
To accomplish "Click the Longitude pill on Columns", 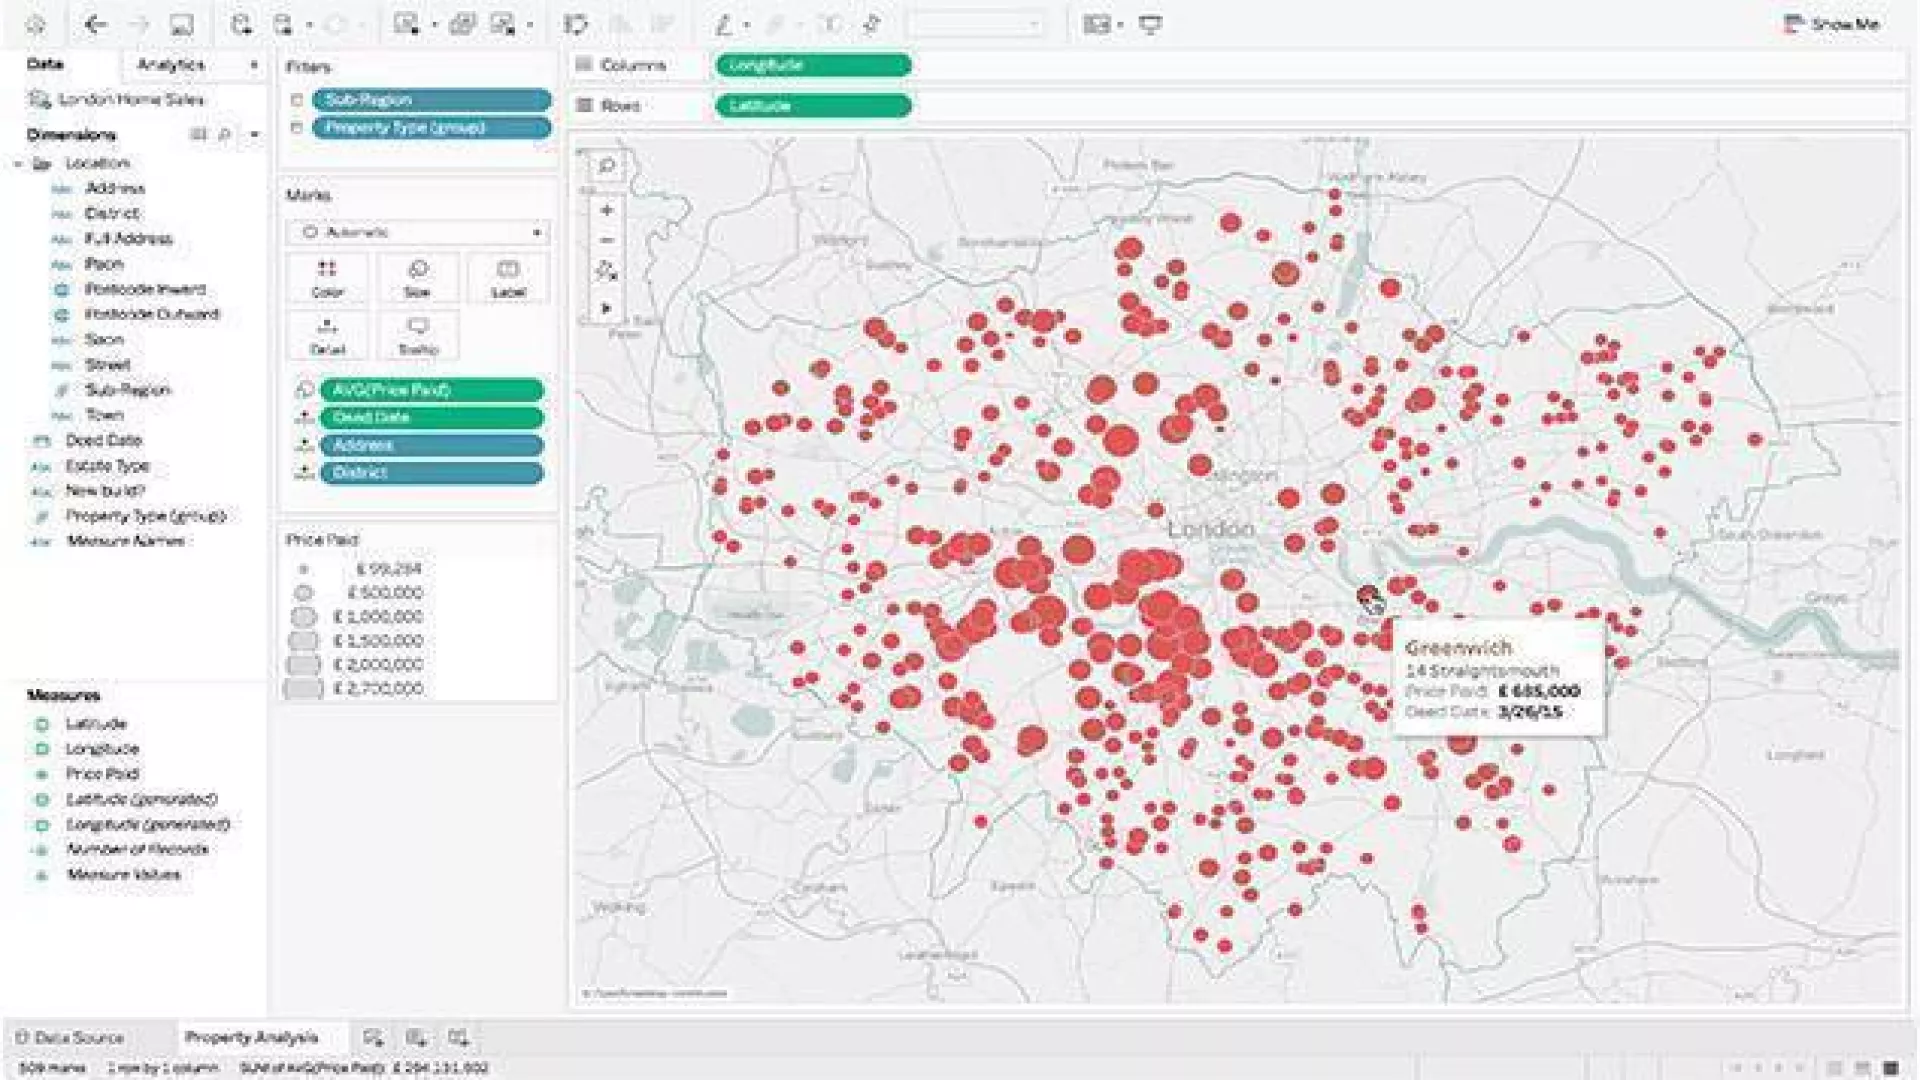I will [812, 65].
